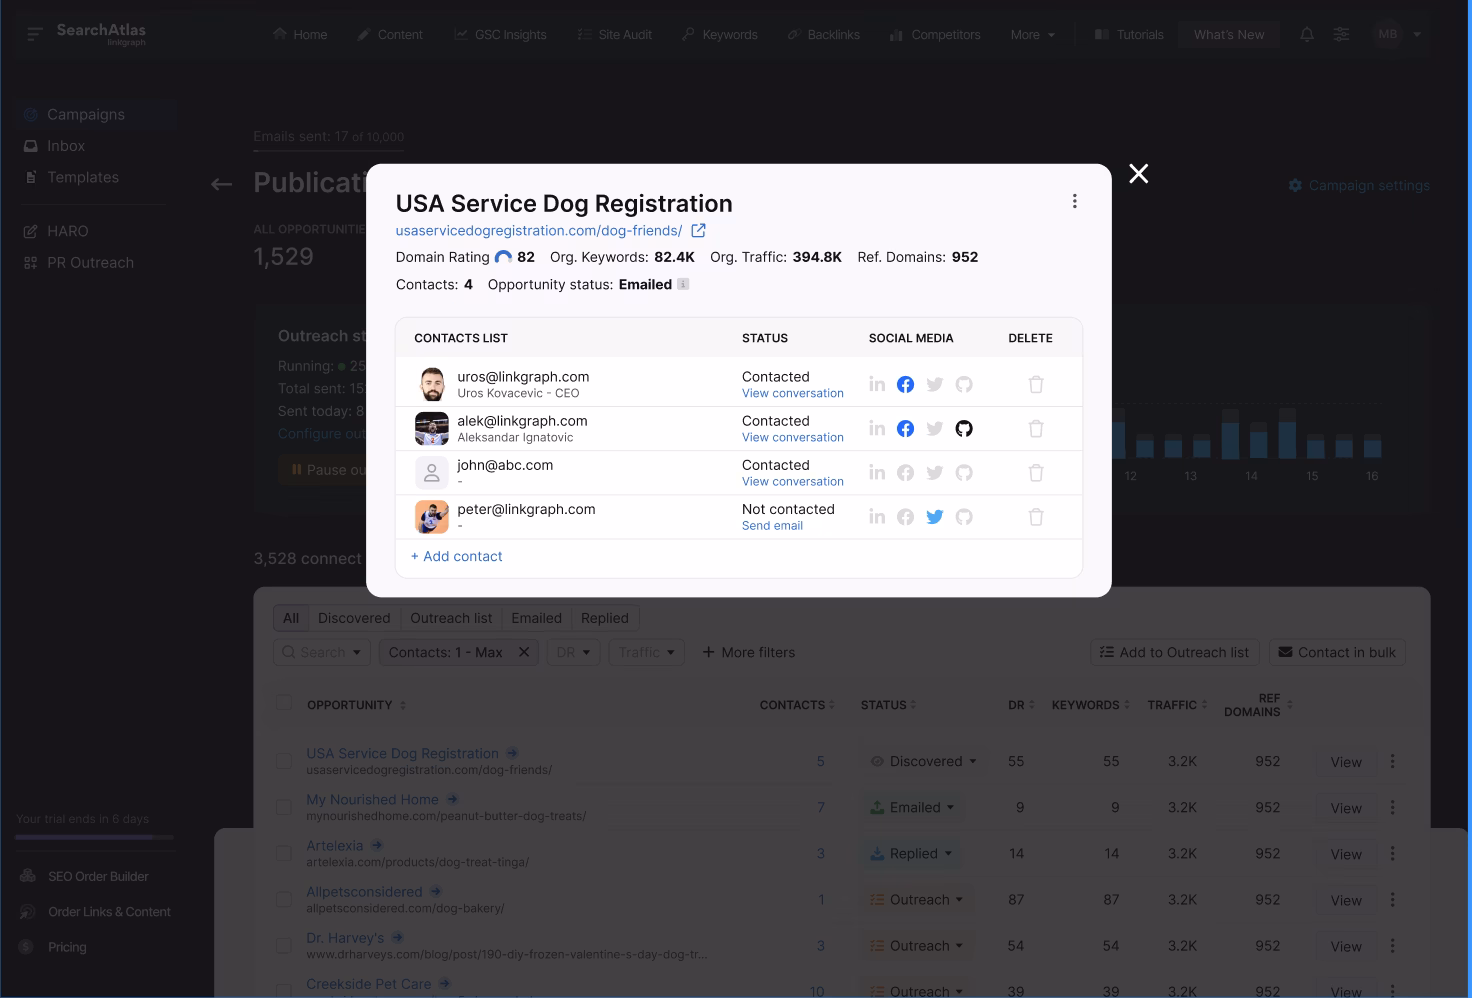Open Inbox in the sidebar

point(66,146)
